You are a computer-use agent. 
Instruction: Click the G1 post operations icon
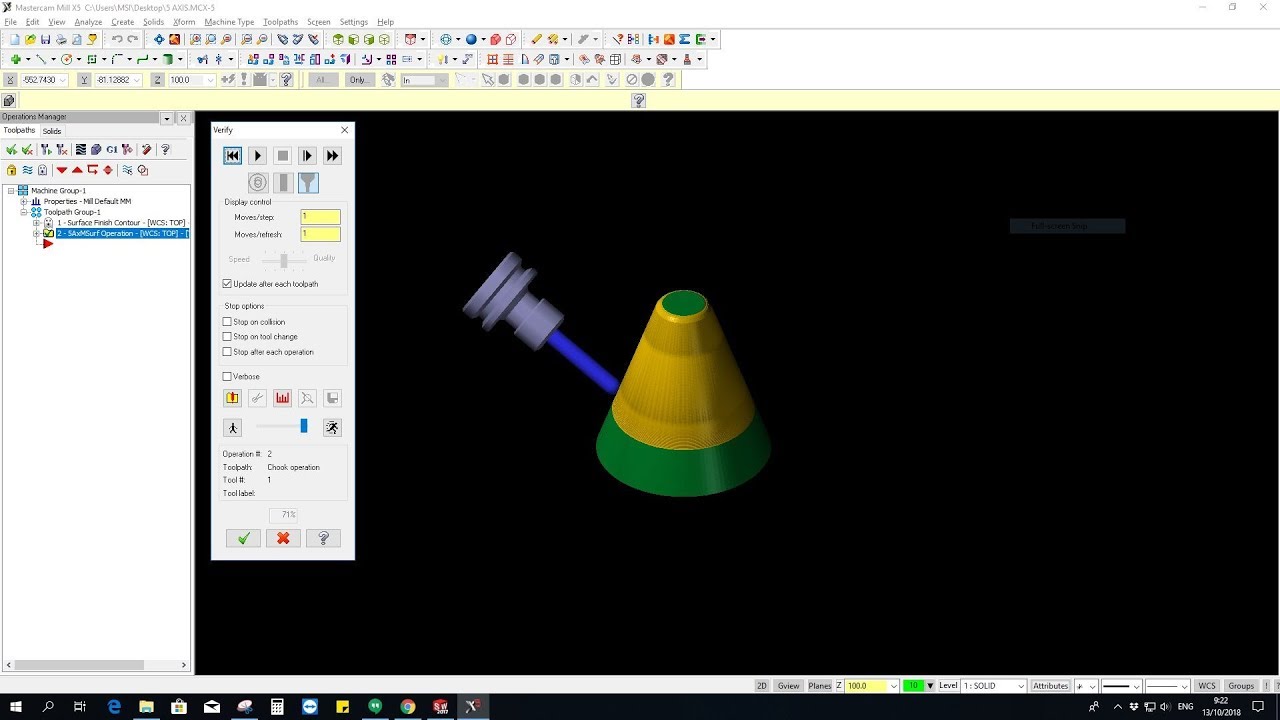111,150
